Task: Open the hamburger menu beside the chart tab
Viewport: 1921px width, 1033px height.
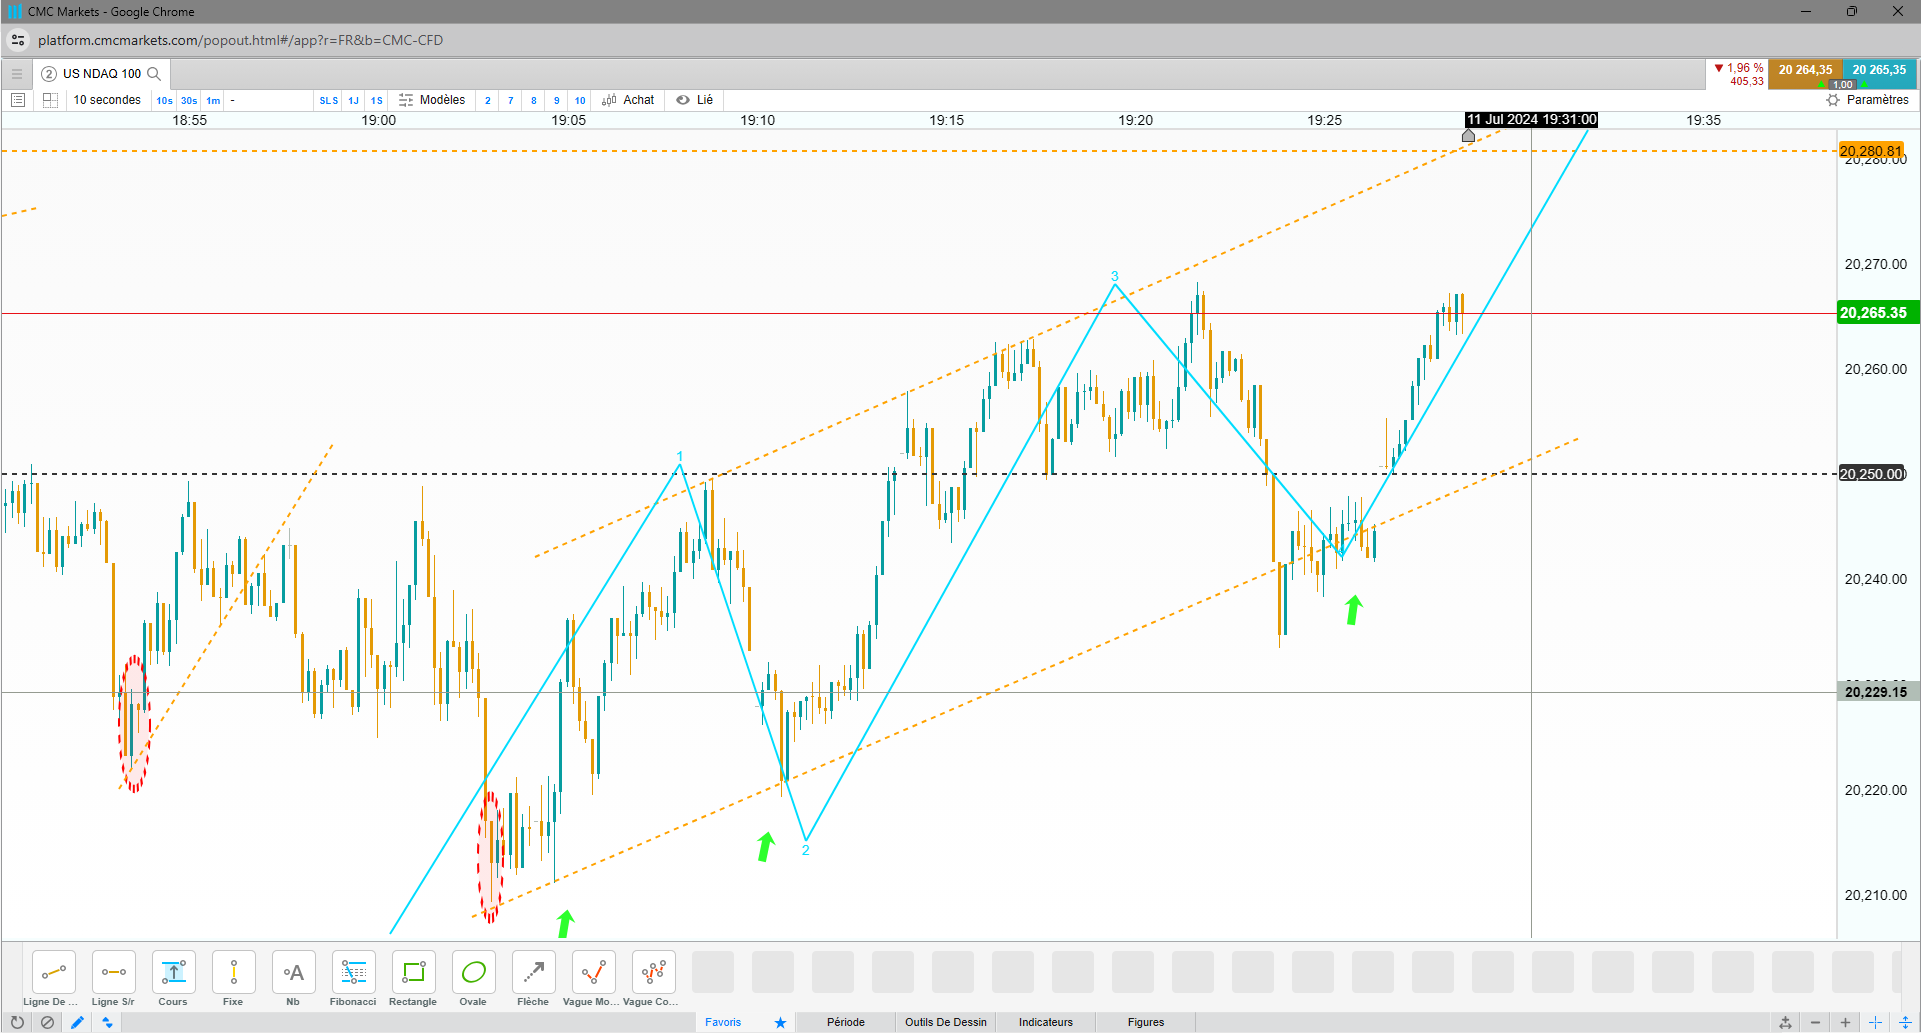Action: [x=17, y=74]
